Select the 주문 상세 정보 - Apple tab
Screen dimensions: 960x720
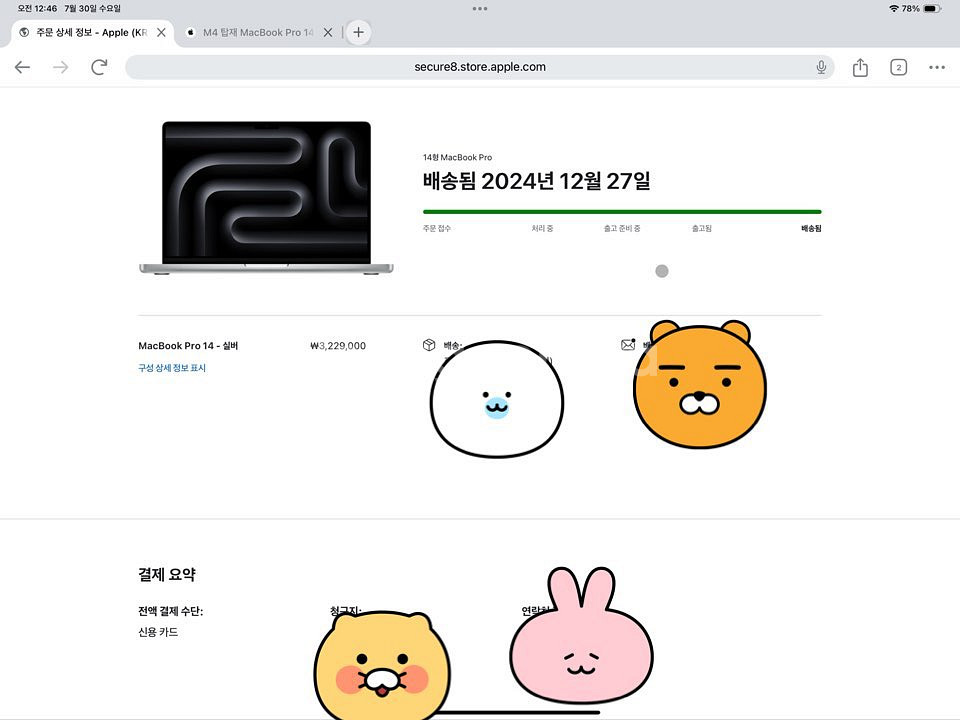coord(91,32)
